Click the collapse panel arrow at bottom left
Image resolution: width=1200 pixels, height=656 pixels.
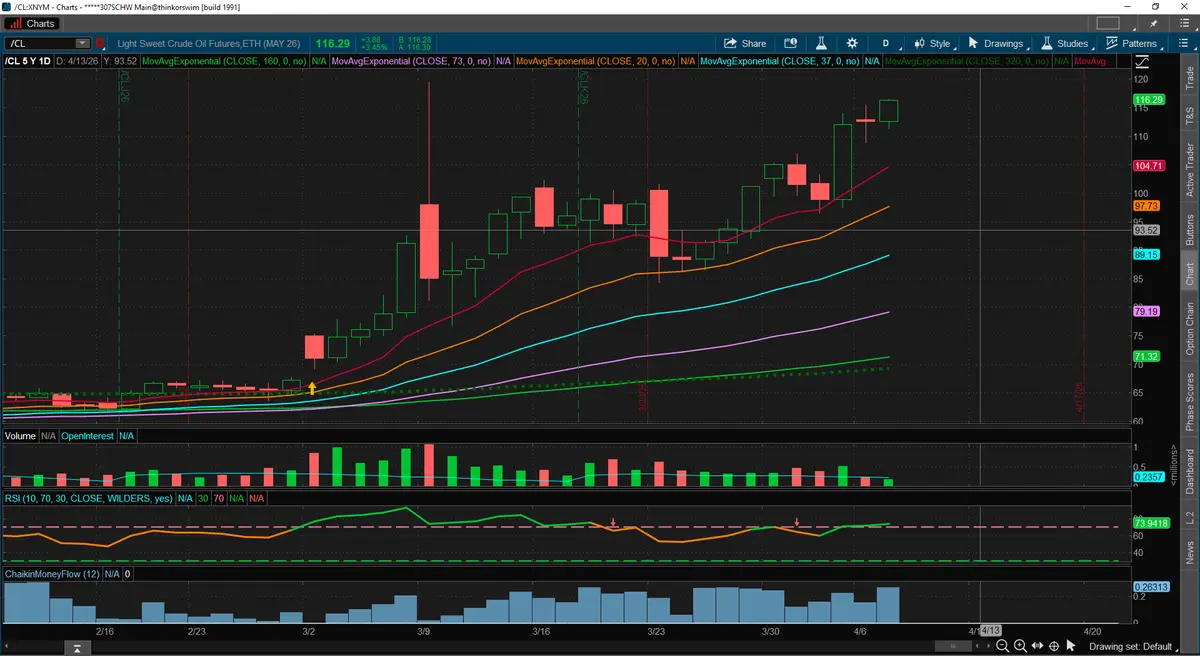tap(76, 649)
